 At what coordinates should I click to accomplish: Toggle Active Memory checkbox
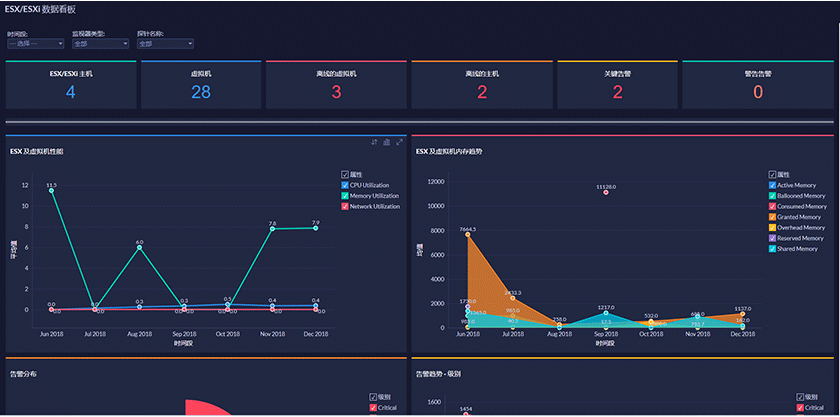[772, 185]
